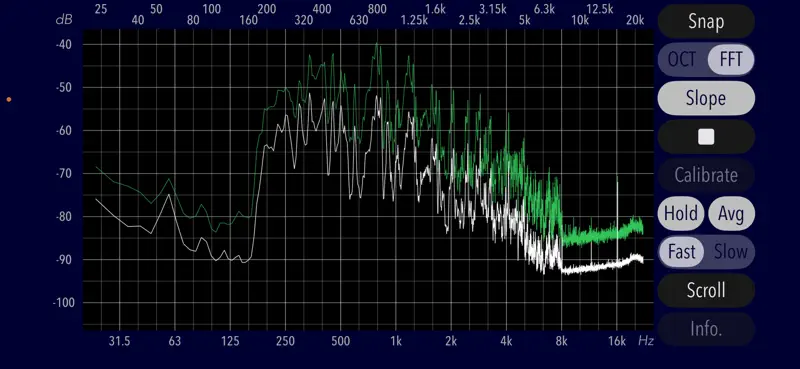Click the 20k top frequency label

pos(635,20)
